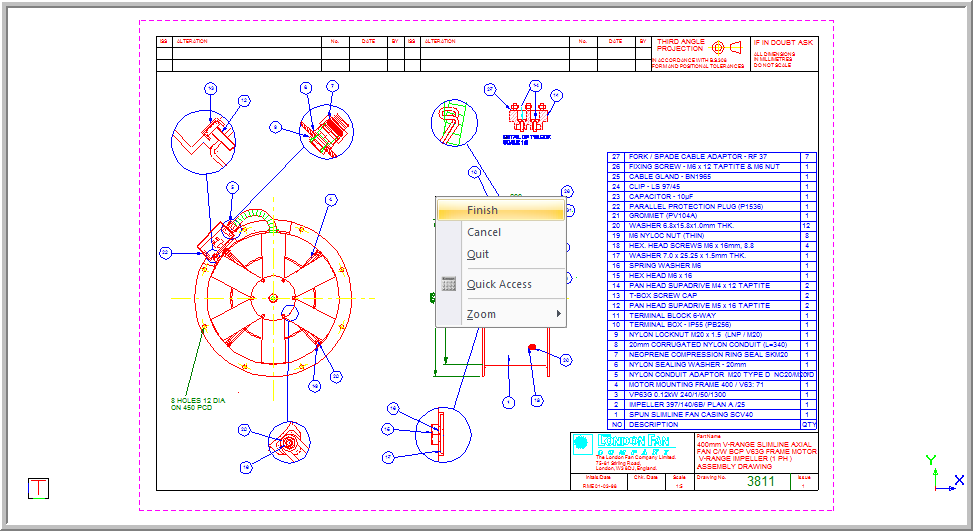Click the IF IN DOUBT ASK text
Screen dimensions: 973x531
(784, 43)
